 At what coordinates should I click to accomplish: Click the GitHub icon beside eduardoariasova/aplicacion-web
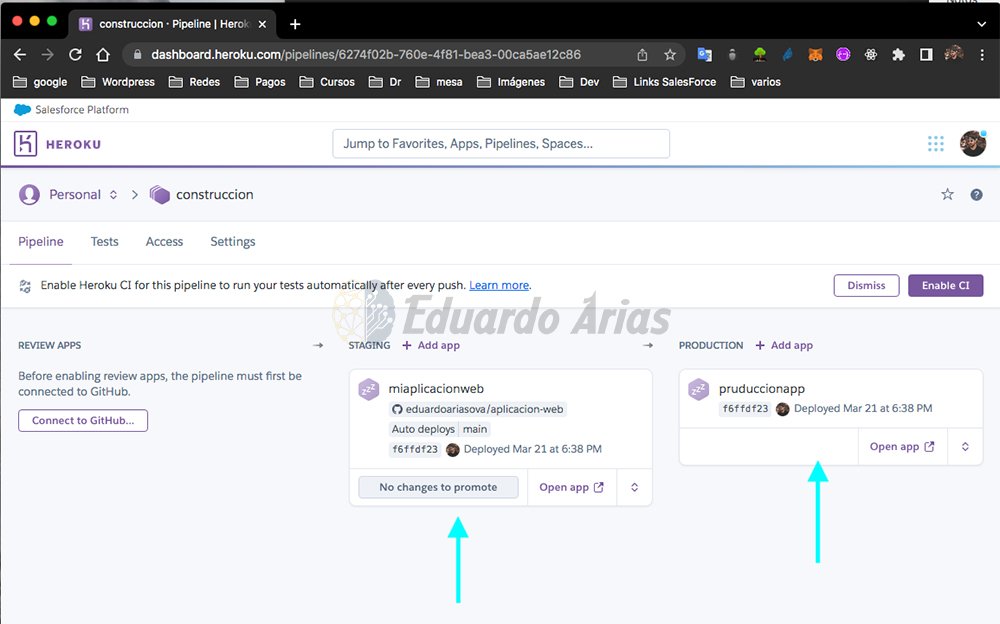[x=397, y=410]
